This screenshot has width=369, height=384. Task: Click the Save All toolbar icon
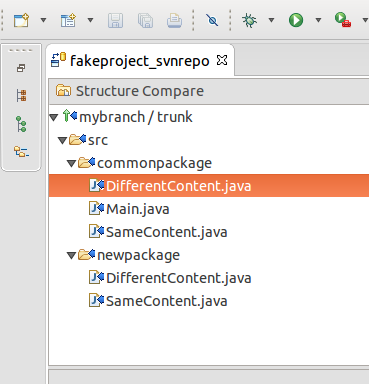click(145, 21)
